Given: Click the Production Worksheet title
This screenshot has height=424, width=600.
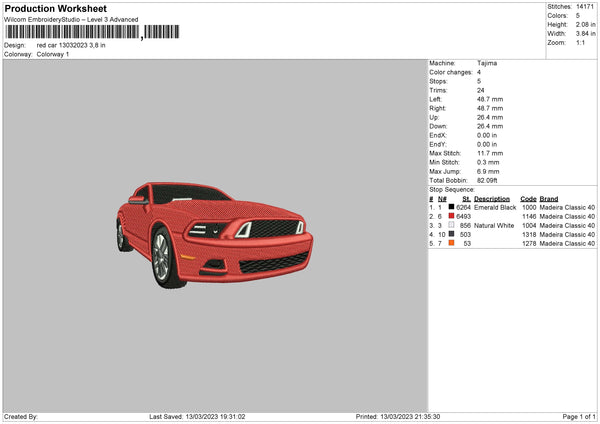Looking at the screenshot, I should click(x=55, y=8).
